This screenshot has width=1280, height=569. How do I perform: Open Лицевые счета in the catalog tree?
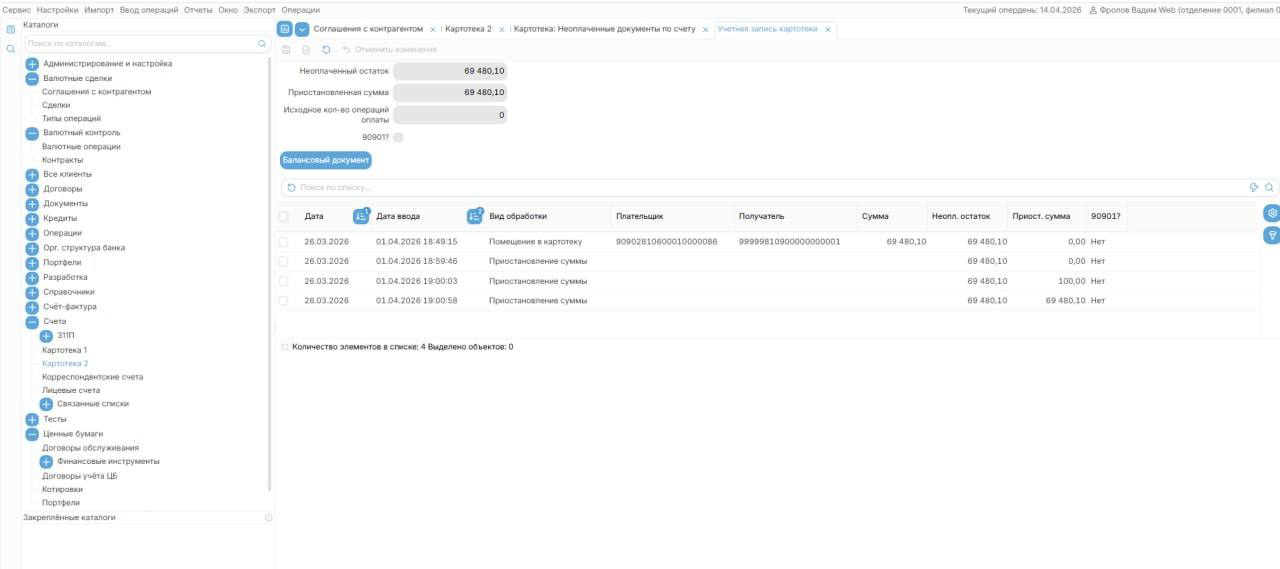tap(71, 390)
